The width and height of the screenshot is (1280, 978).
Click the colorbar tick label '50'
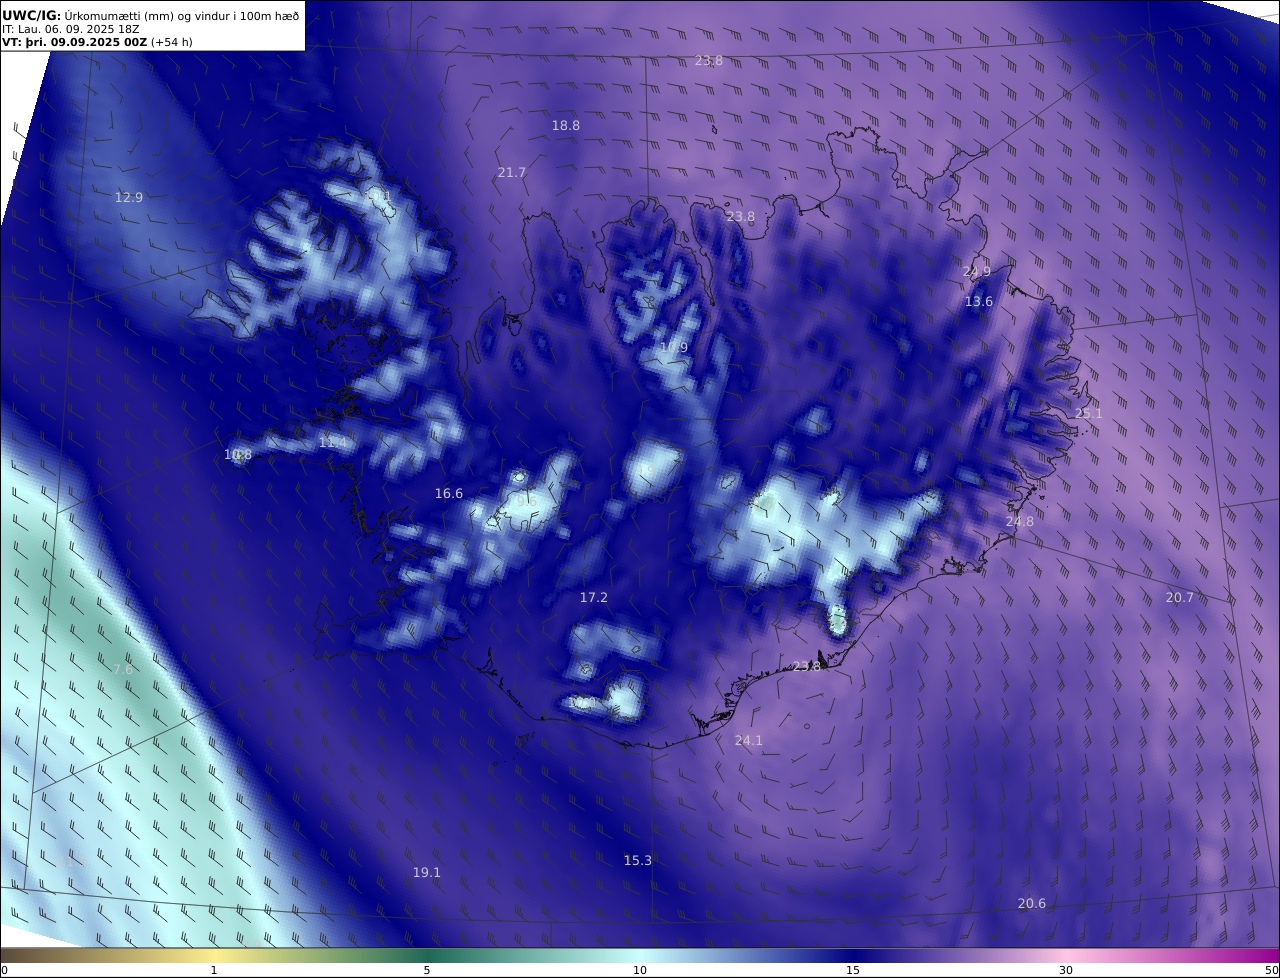[x=1272, y=971]
